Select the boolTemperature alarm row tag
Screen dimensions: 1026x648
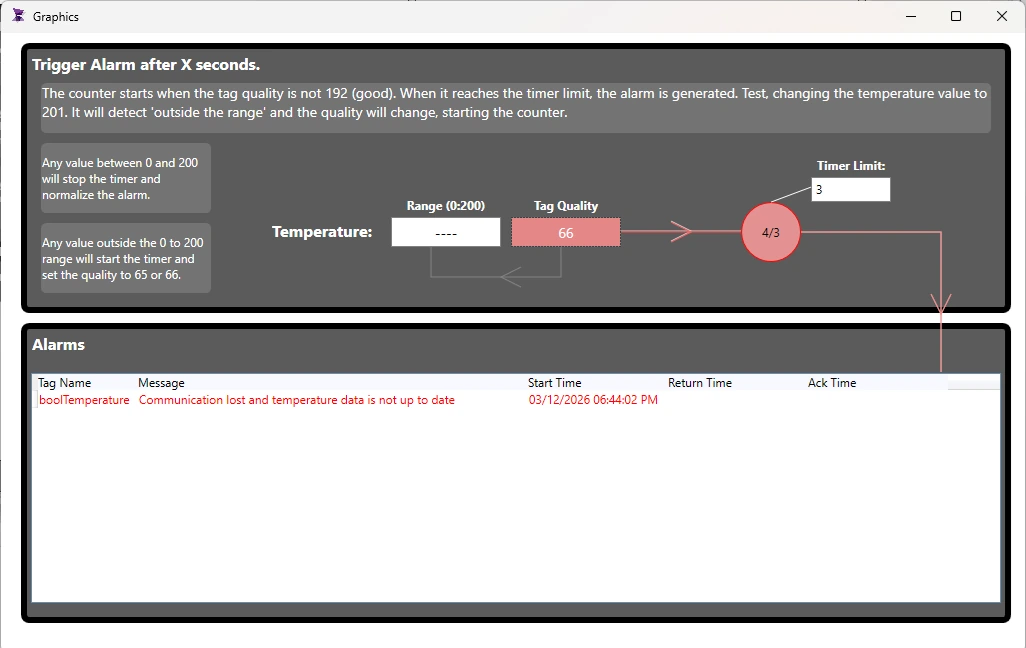pos(84,400)
